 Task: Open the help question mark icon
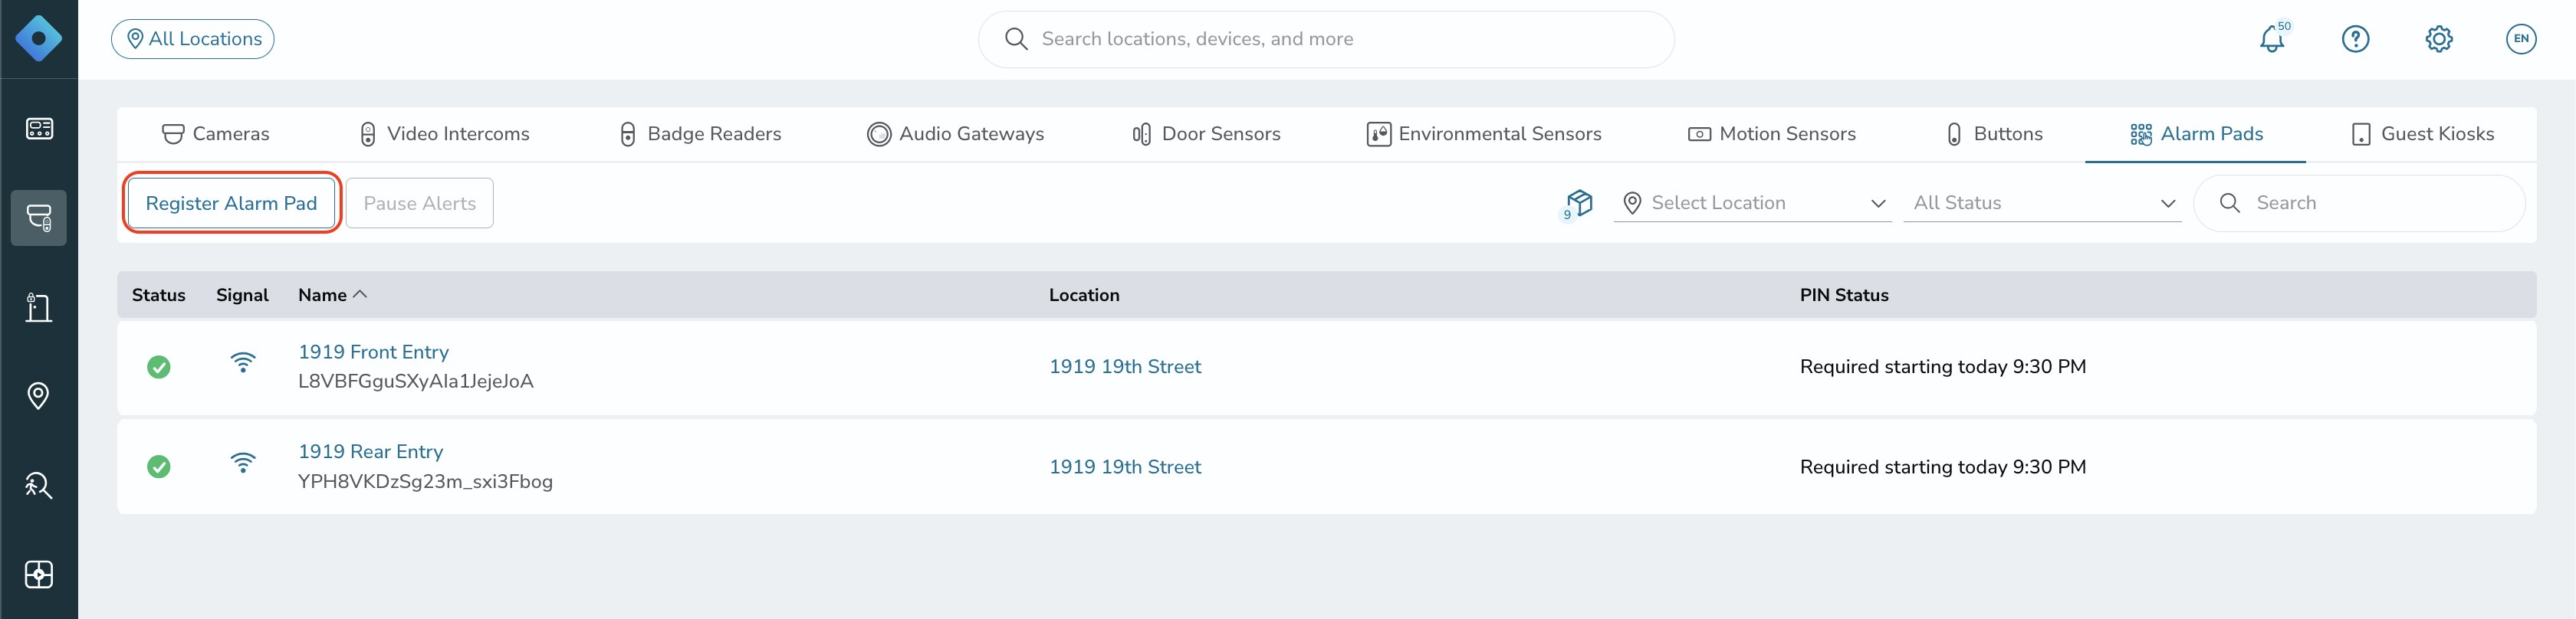coord(2355,39)
